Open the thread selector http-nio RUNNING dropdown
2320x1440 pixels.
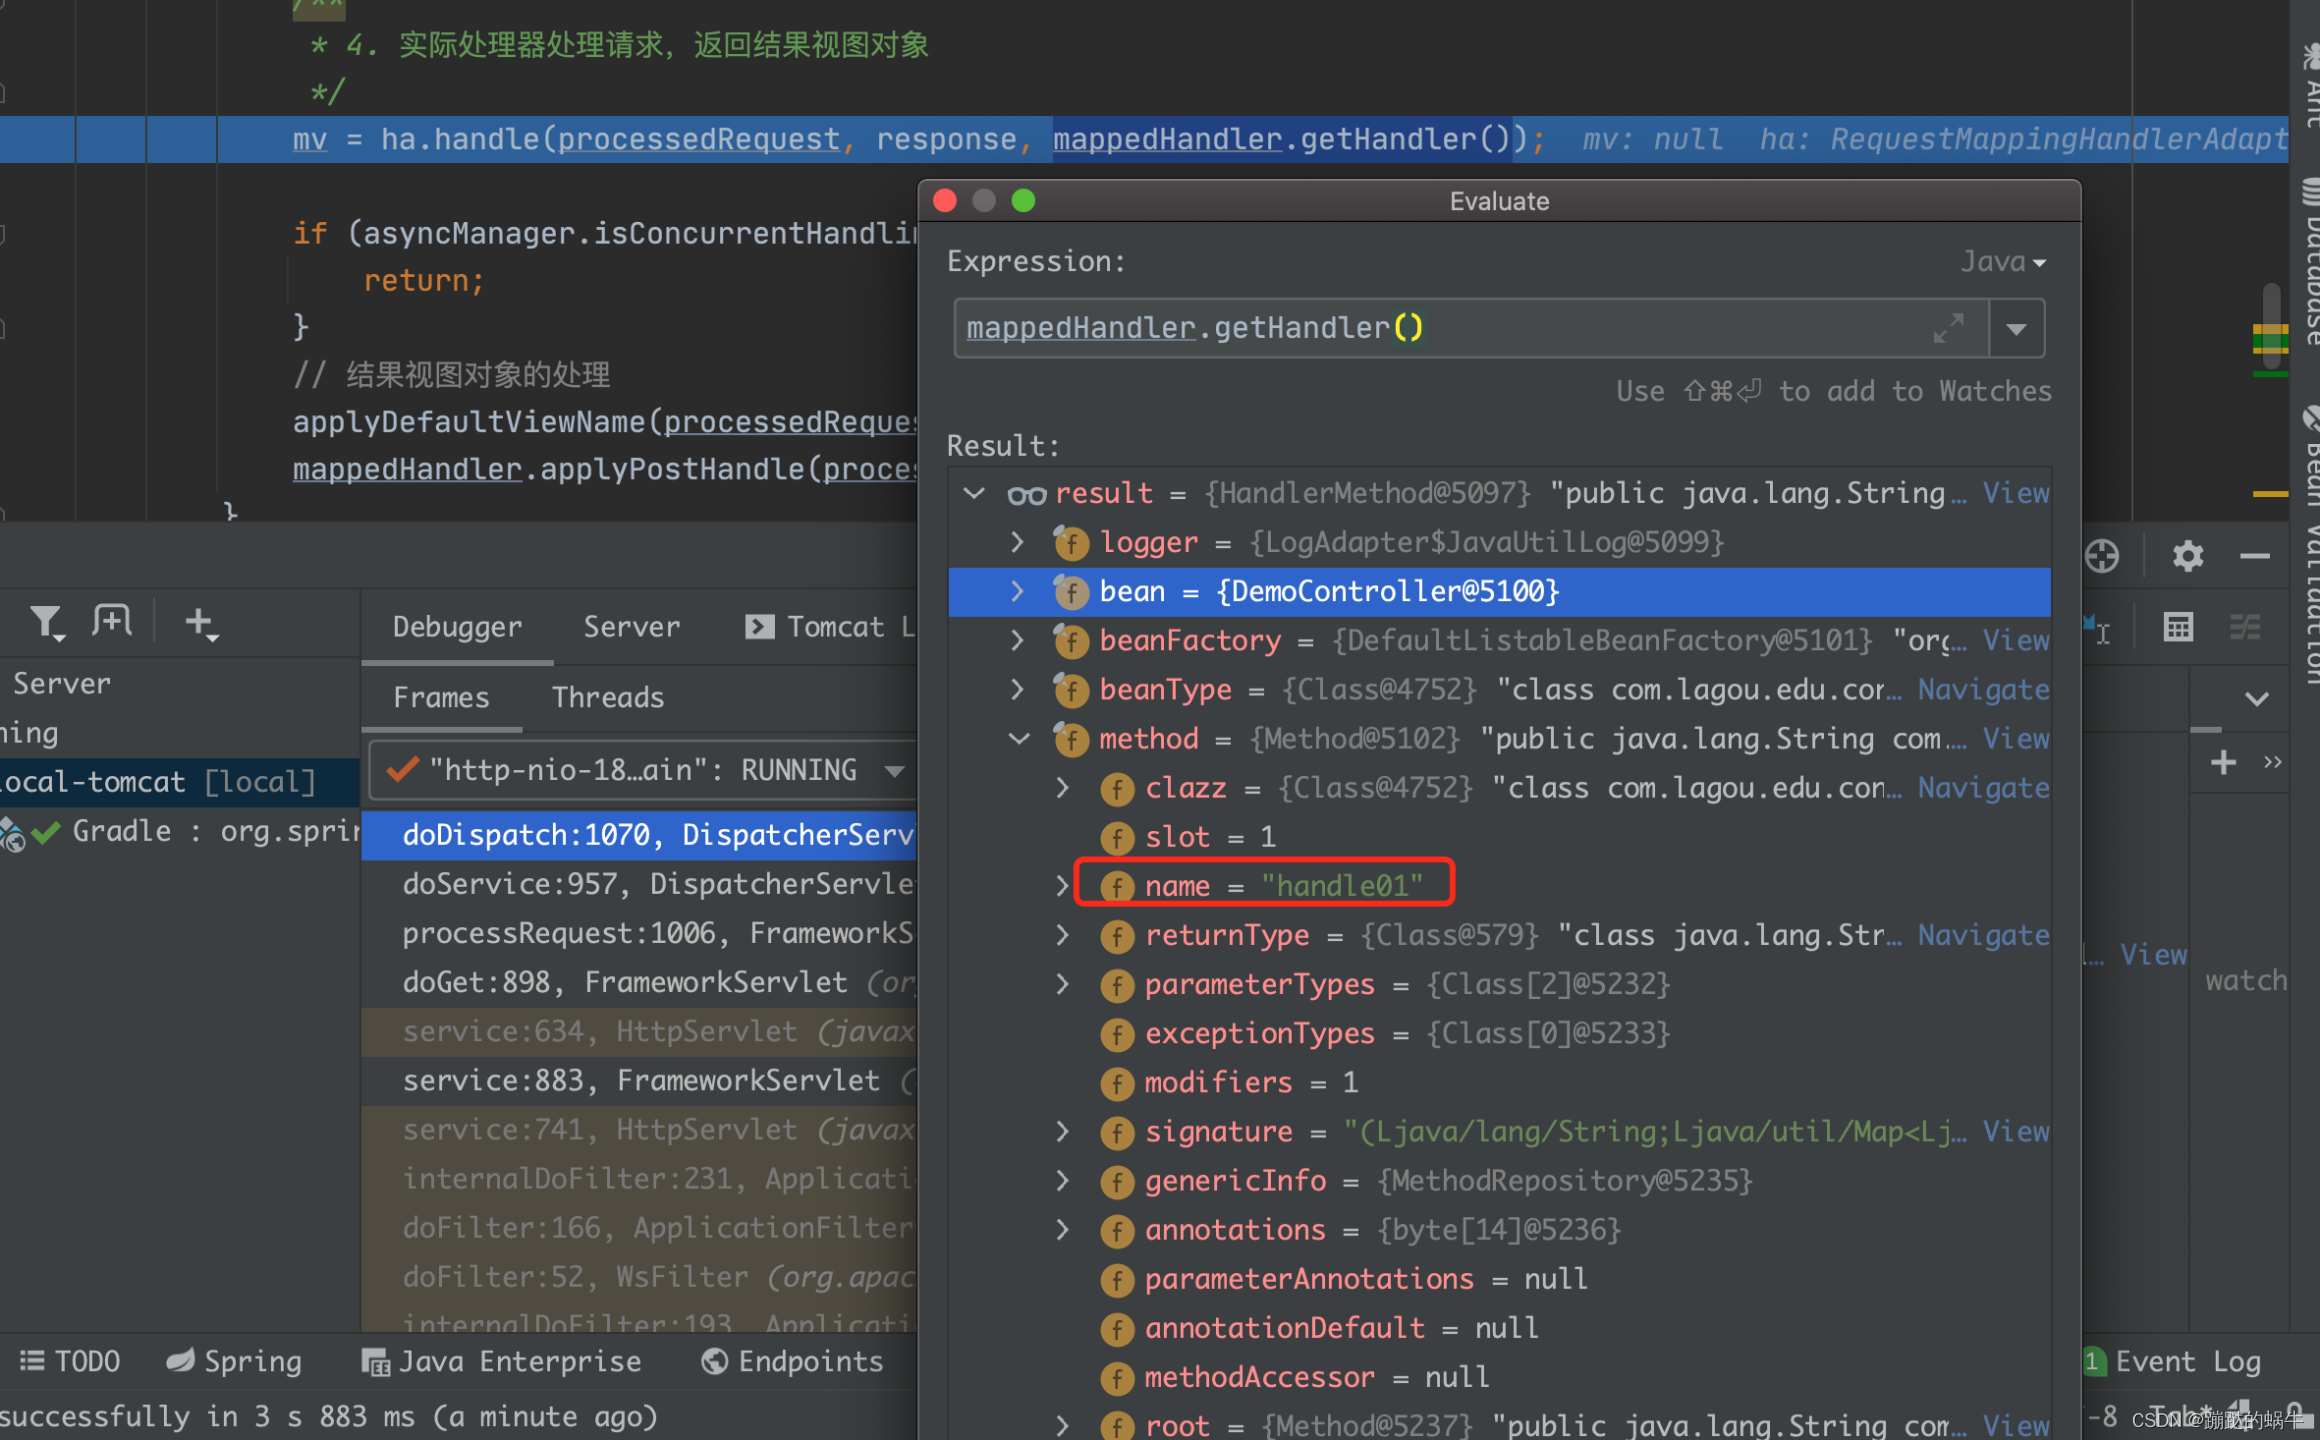click(x=894, y=770)
